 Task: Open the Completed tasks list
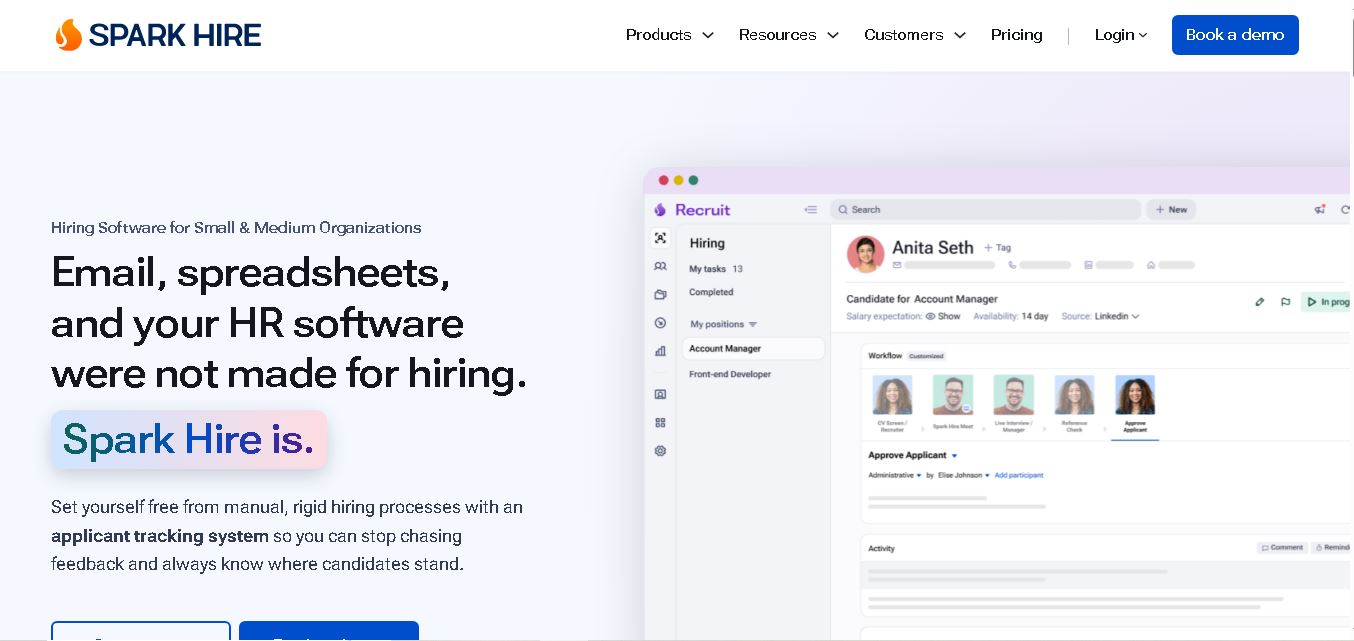point(711,292)
